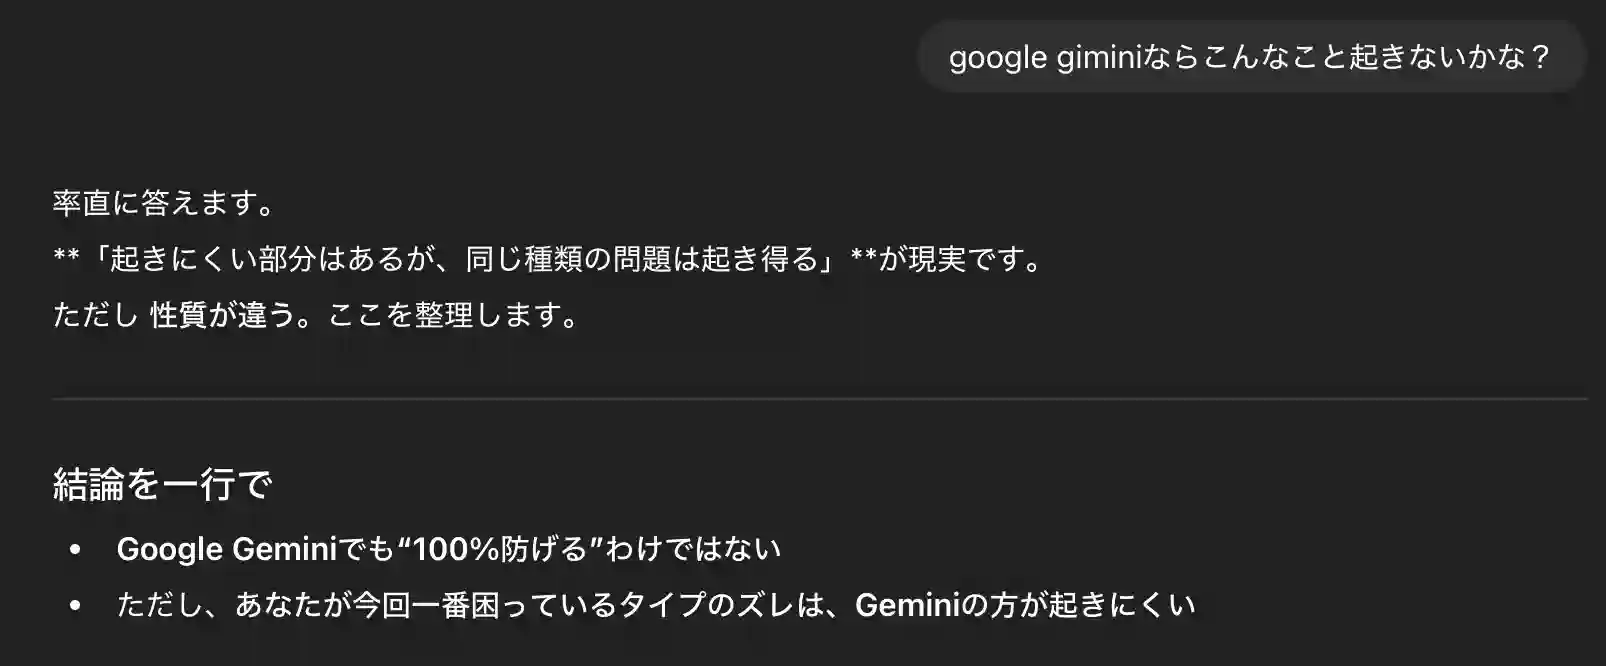
Task: Click the first bullet point dot
Action: click(x=74, y=550)
